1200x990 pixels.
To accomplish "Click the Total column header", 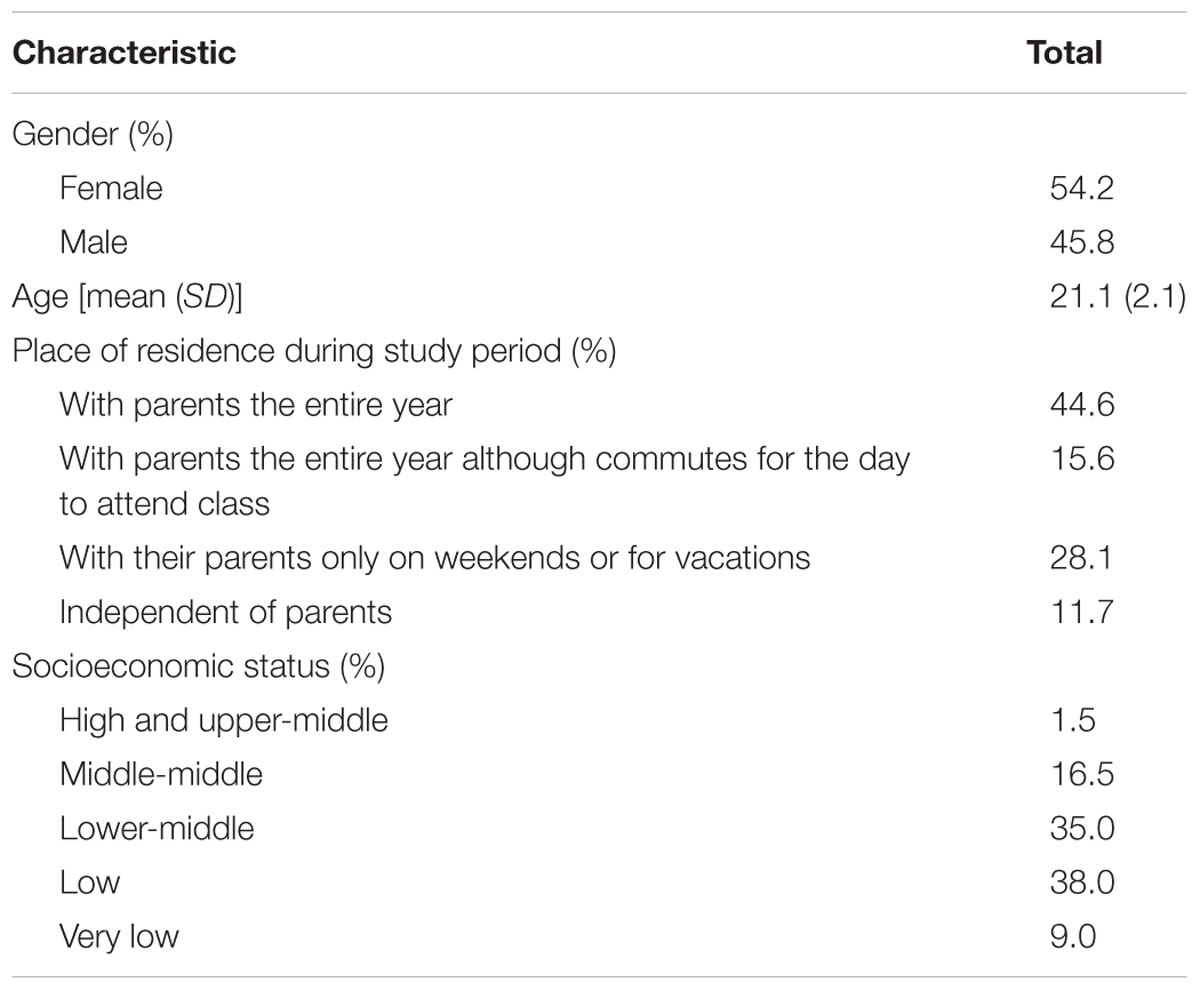I will click(1064, 53).
